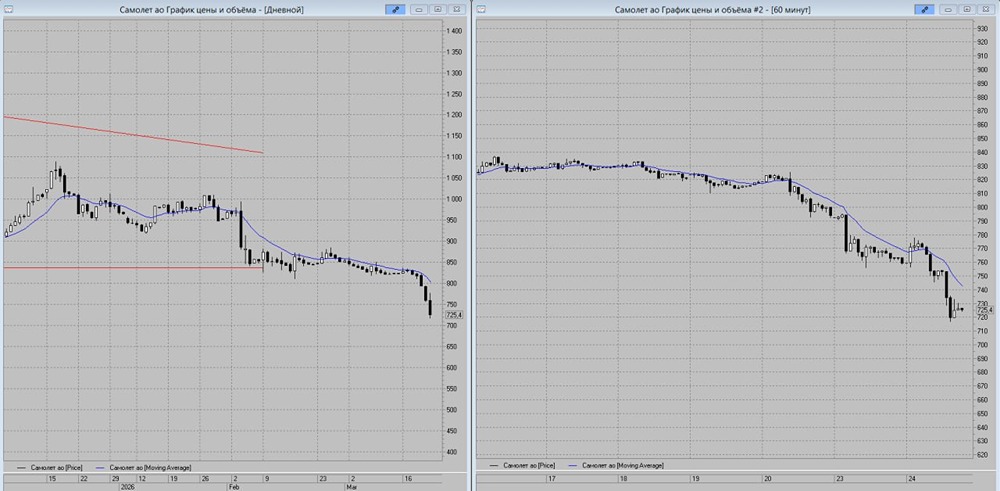Screen dimensions: 1000x491
Task: Select the 'Самолет ао График цены и объёма - [Дневной]' title
Action: (212, 10)
